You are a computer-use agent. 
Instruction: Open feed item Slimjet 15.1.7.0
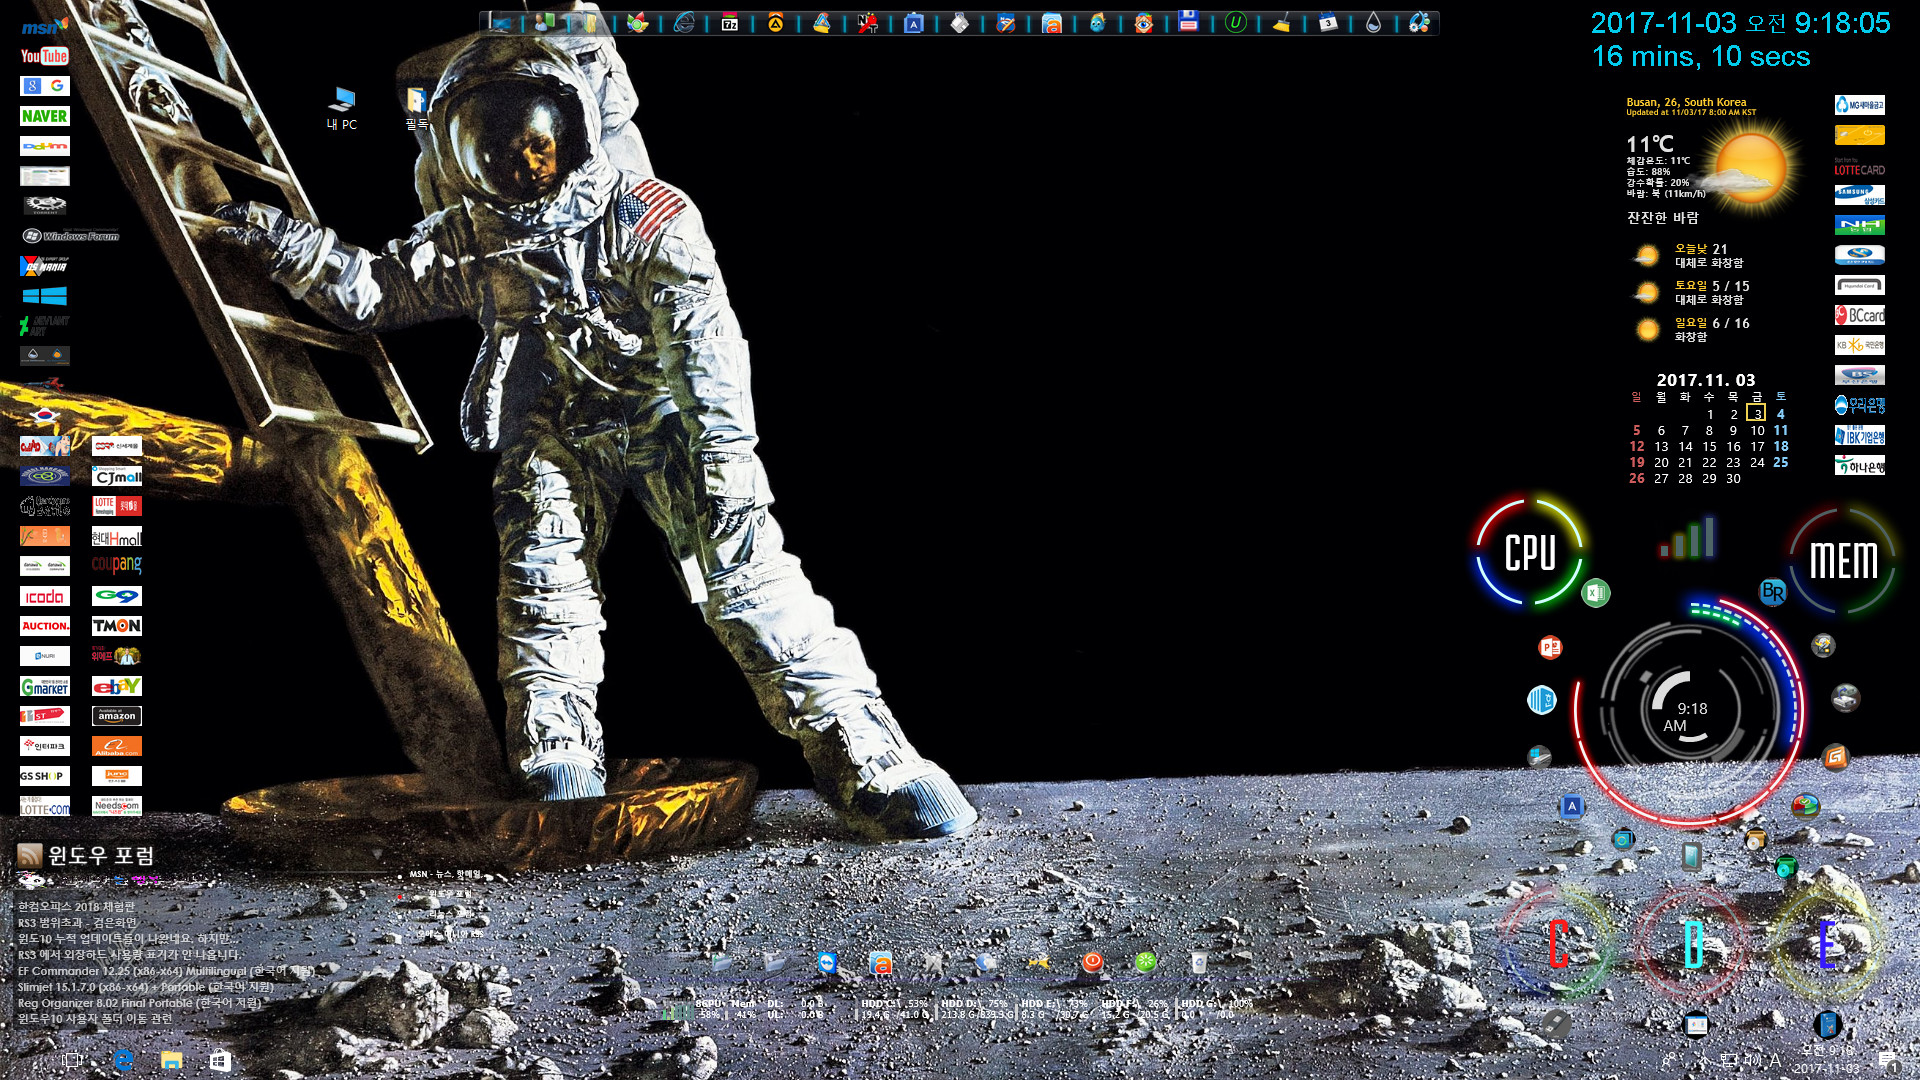[x=146, y=987]
